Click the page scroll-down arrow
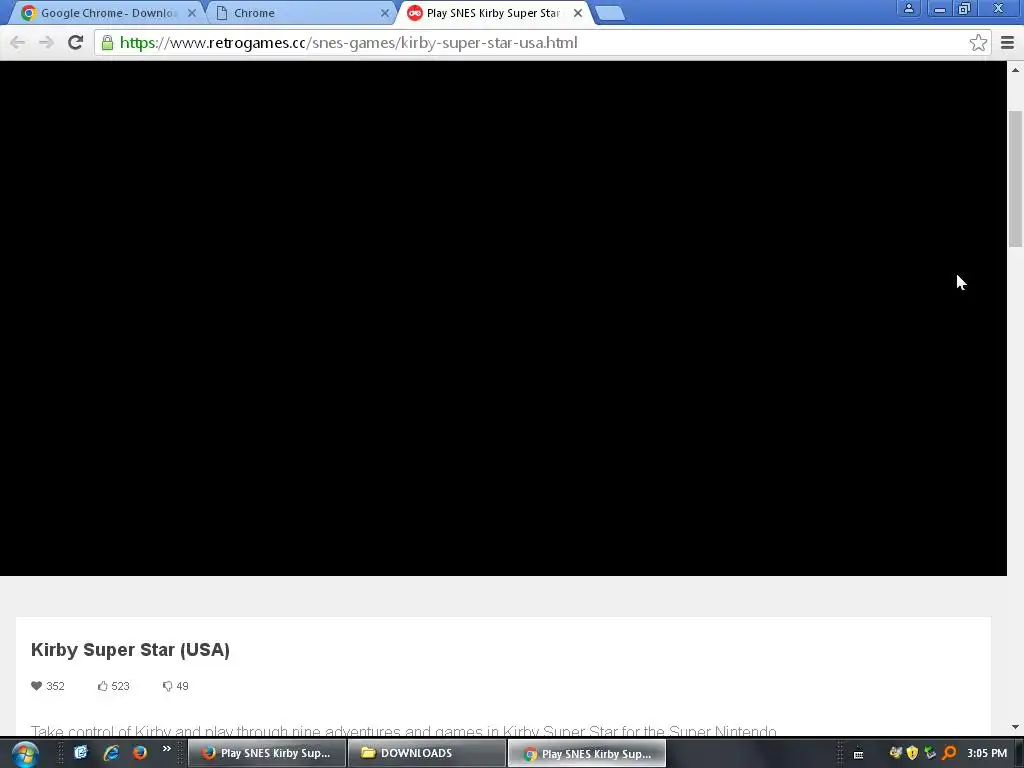The height and width of the screenshot is (768, 1024). (1015, 727)
